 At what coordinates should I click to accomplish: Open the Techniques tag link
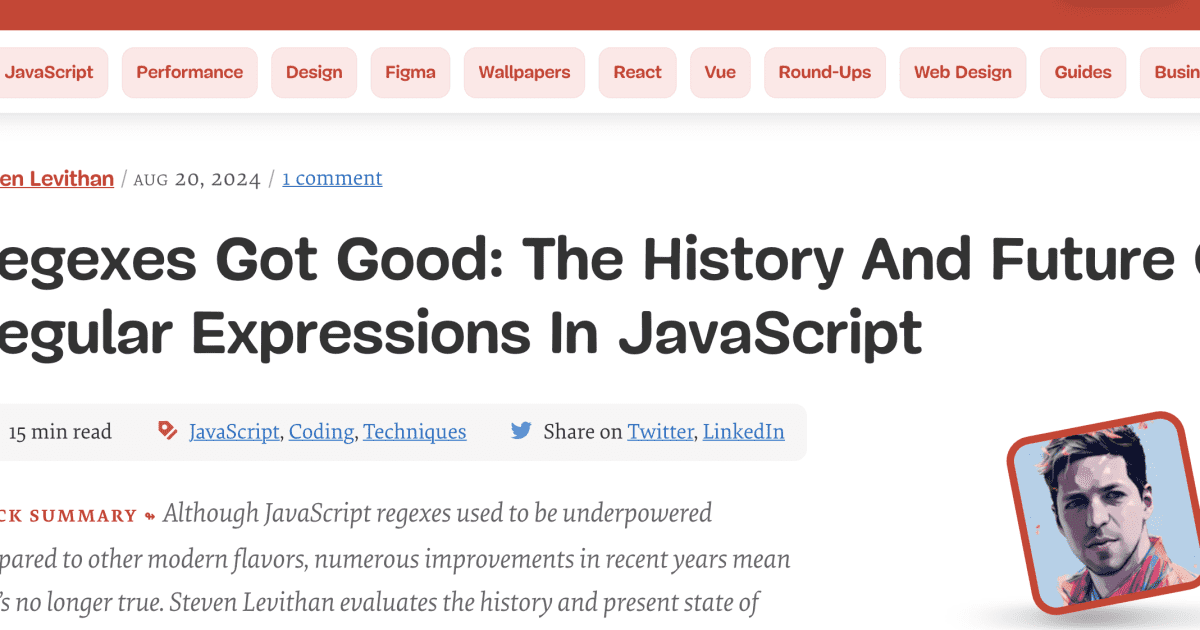click(x=415, y=432)
